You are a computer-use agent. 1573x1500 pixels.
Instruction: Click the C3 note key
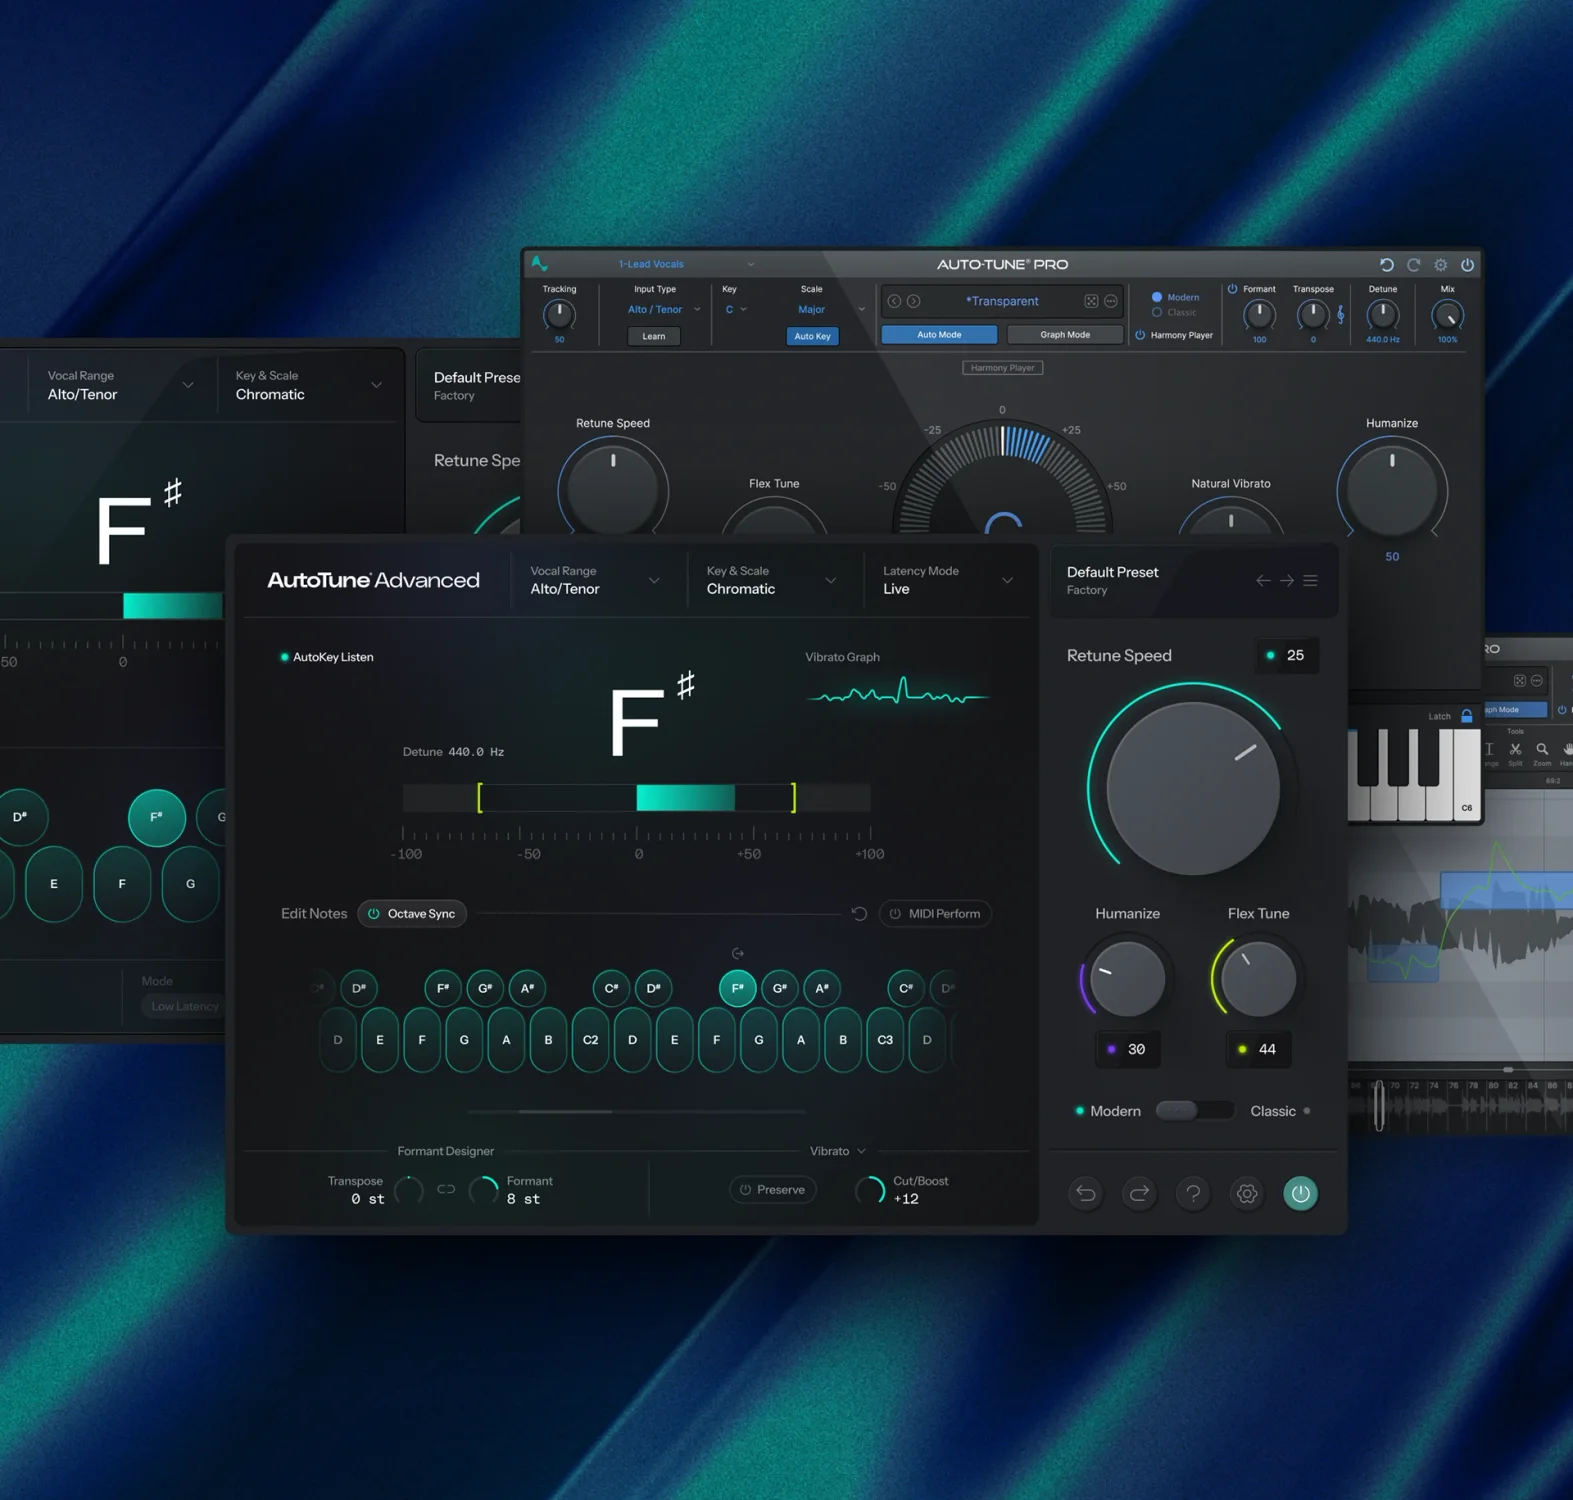tap(885, 1040)
